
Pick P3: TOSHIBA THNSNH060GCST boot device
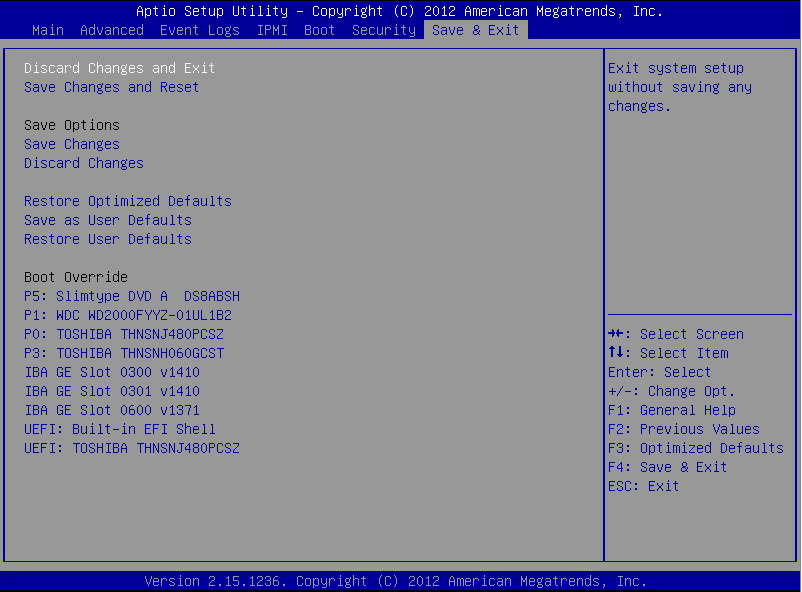[124, 353]
